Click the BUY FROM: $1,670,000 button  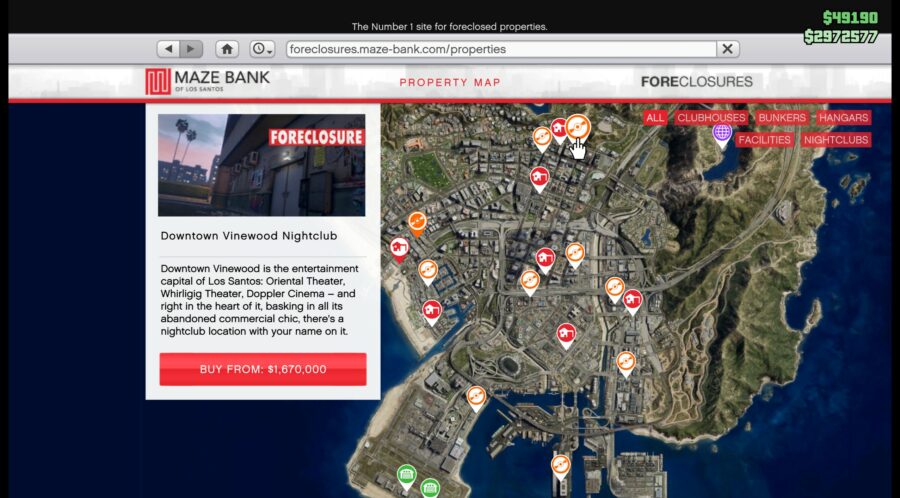click(x=263, y=369)
